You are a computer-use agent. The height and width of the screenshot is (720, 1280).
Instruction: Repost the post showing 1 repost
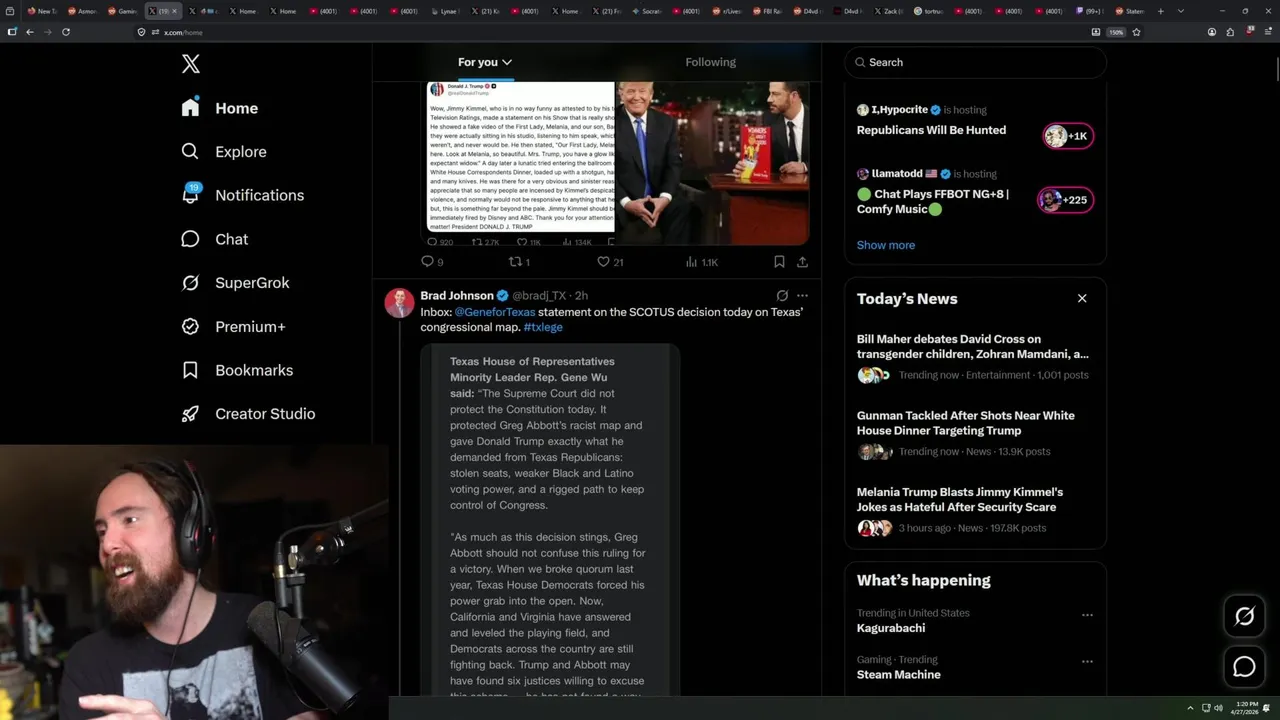point(519,262)
